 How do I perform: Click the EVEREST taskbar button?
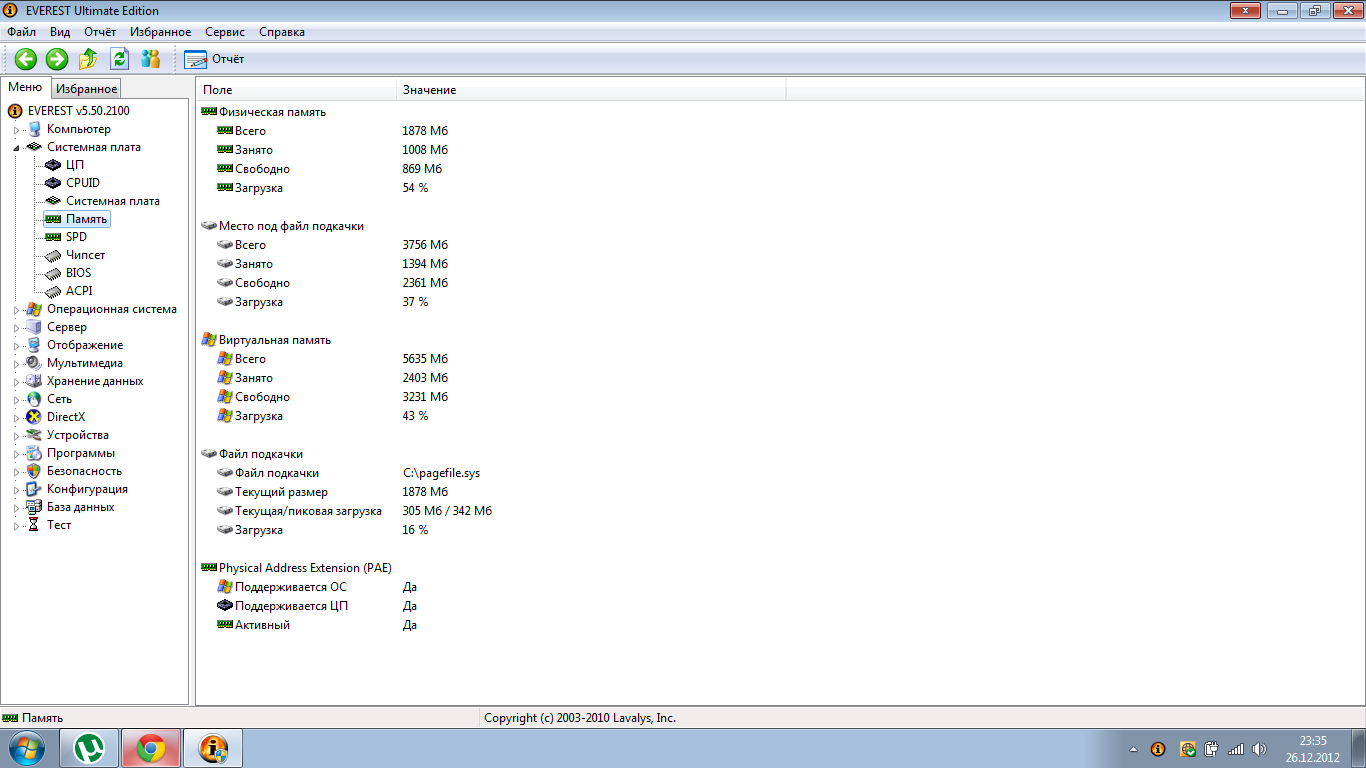(x=213, y=748)
